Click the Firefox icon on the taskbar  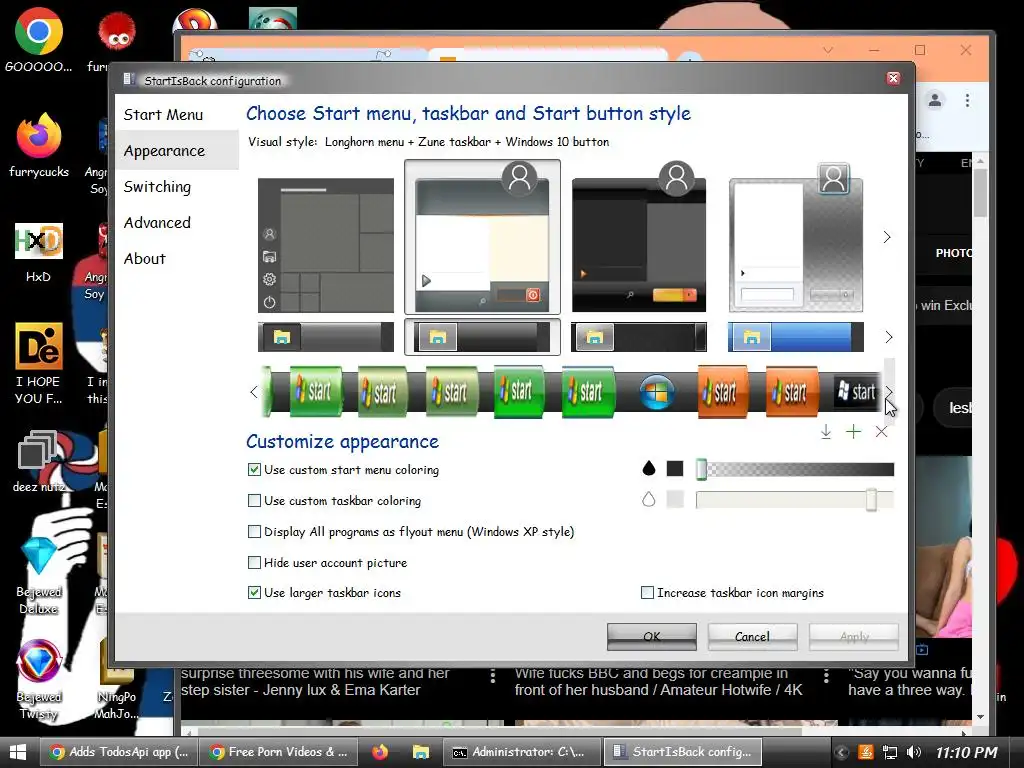point(380,752)
